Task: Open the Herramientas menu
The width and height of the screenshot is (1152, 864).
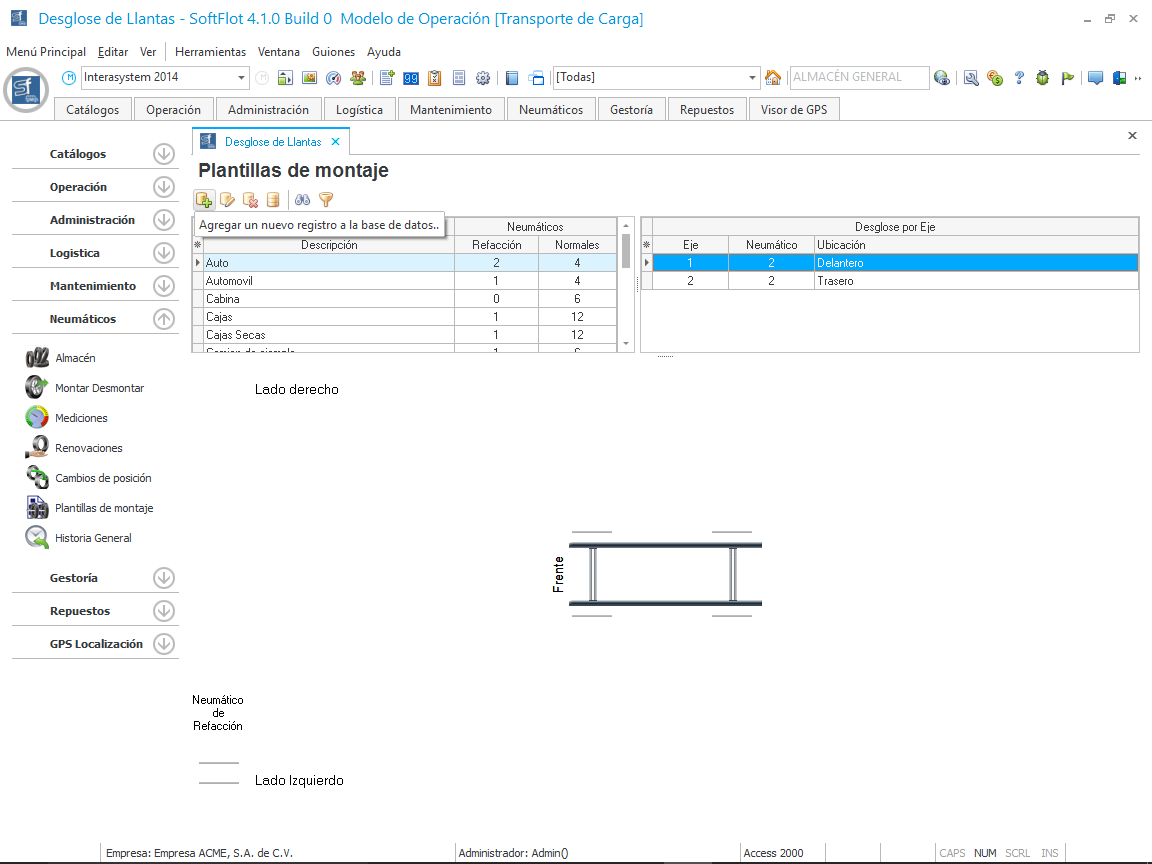Action: [210, 52]
